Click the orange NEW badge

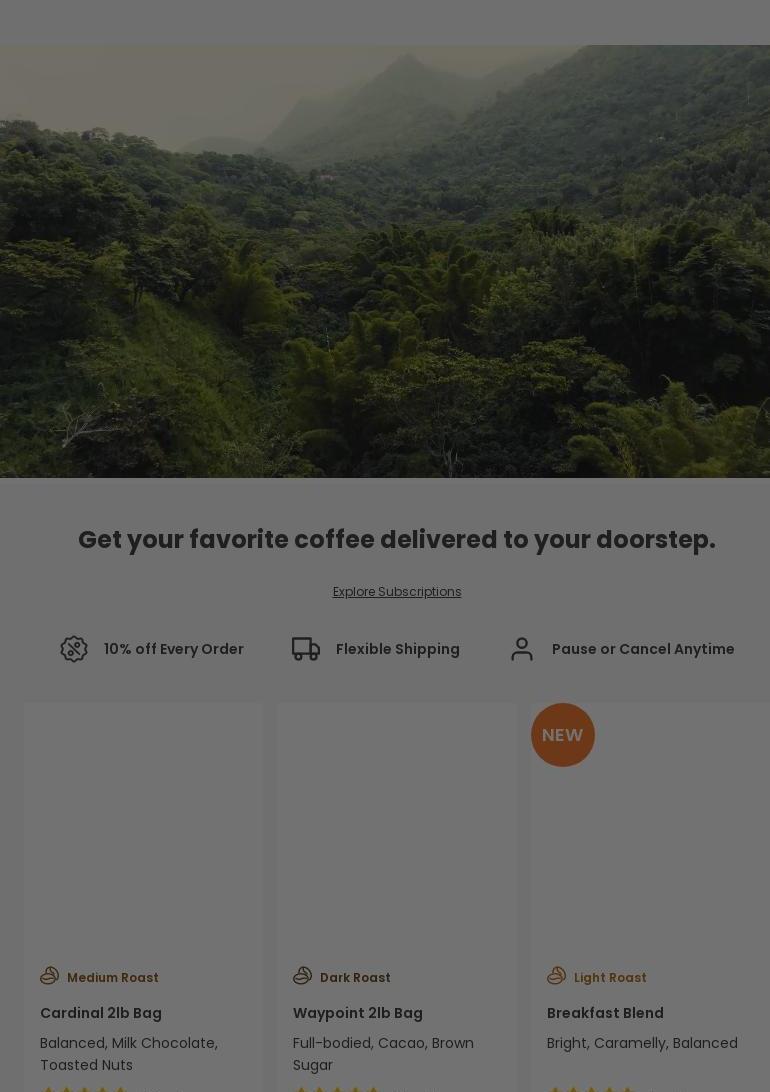tap(563, 735)
